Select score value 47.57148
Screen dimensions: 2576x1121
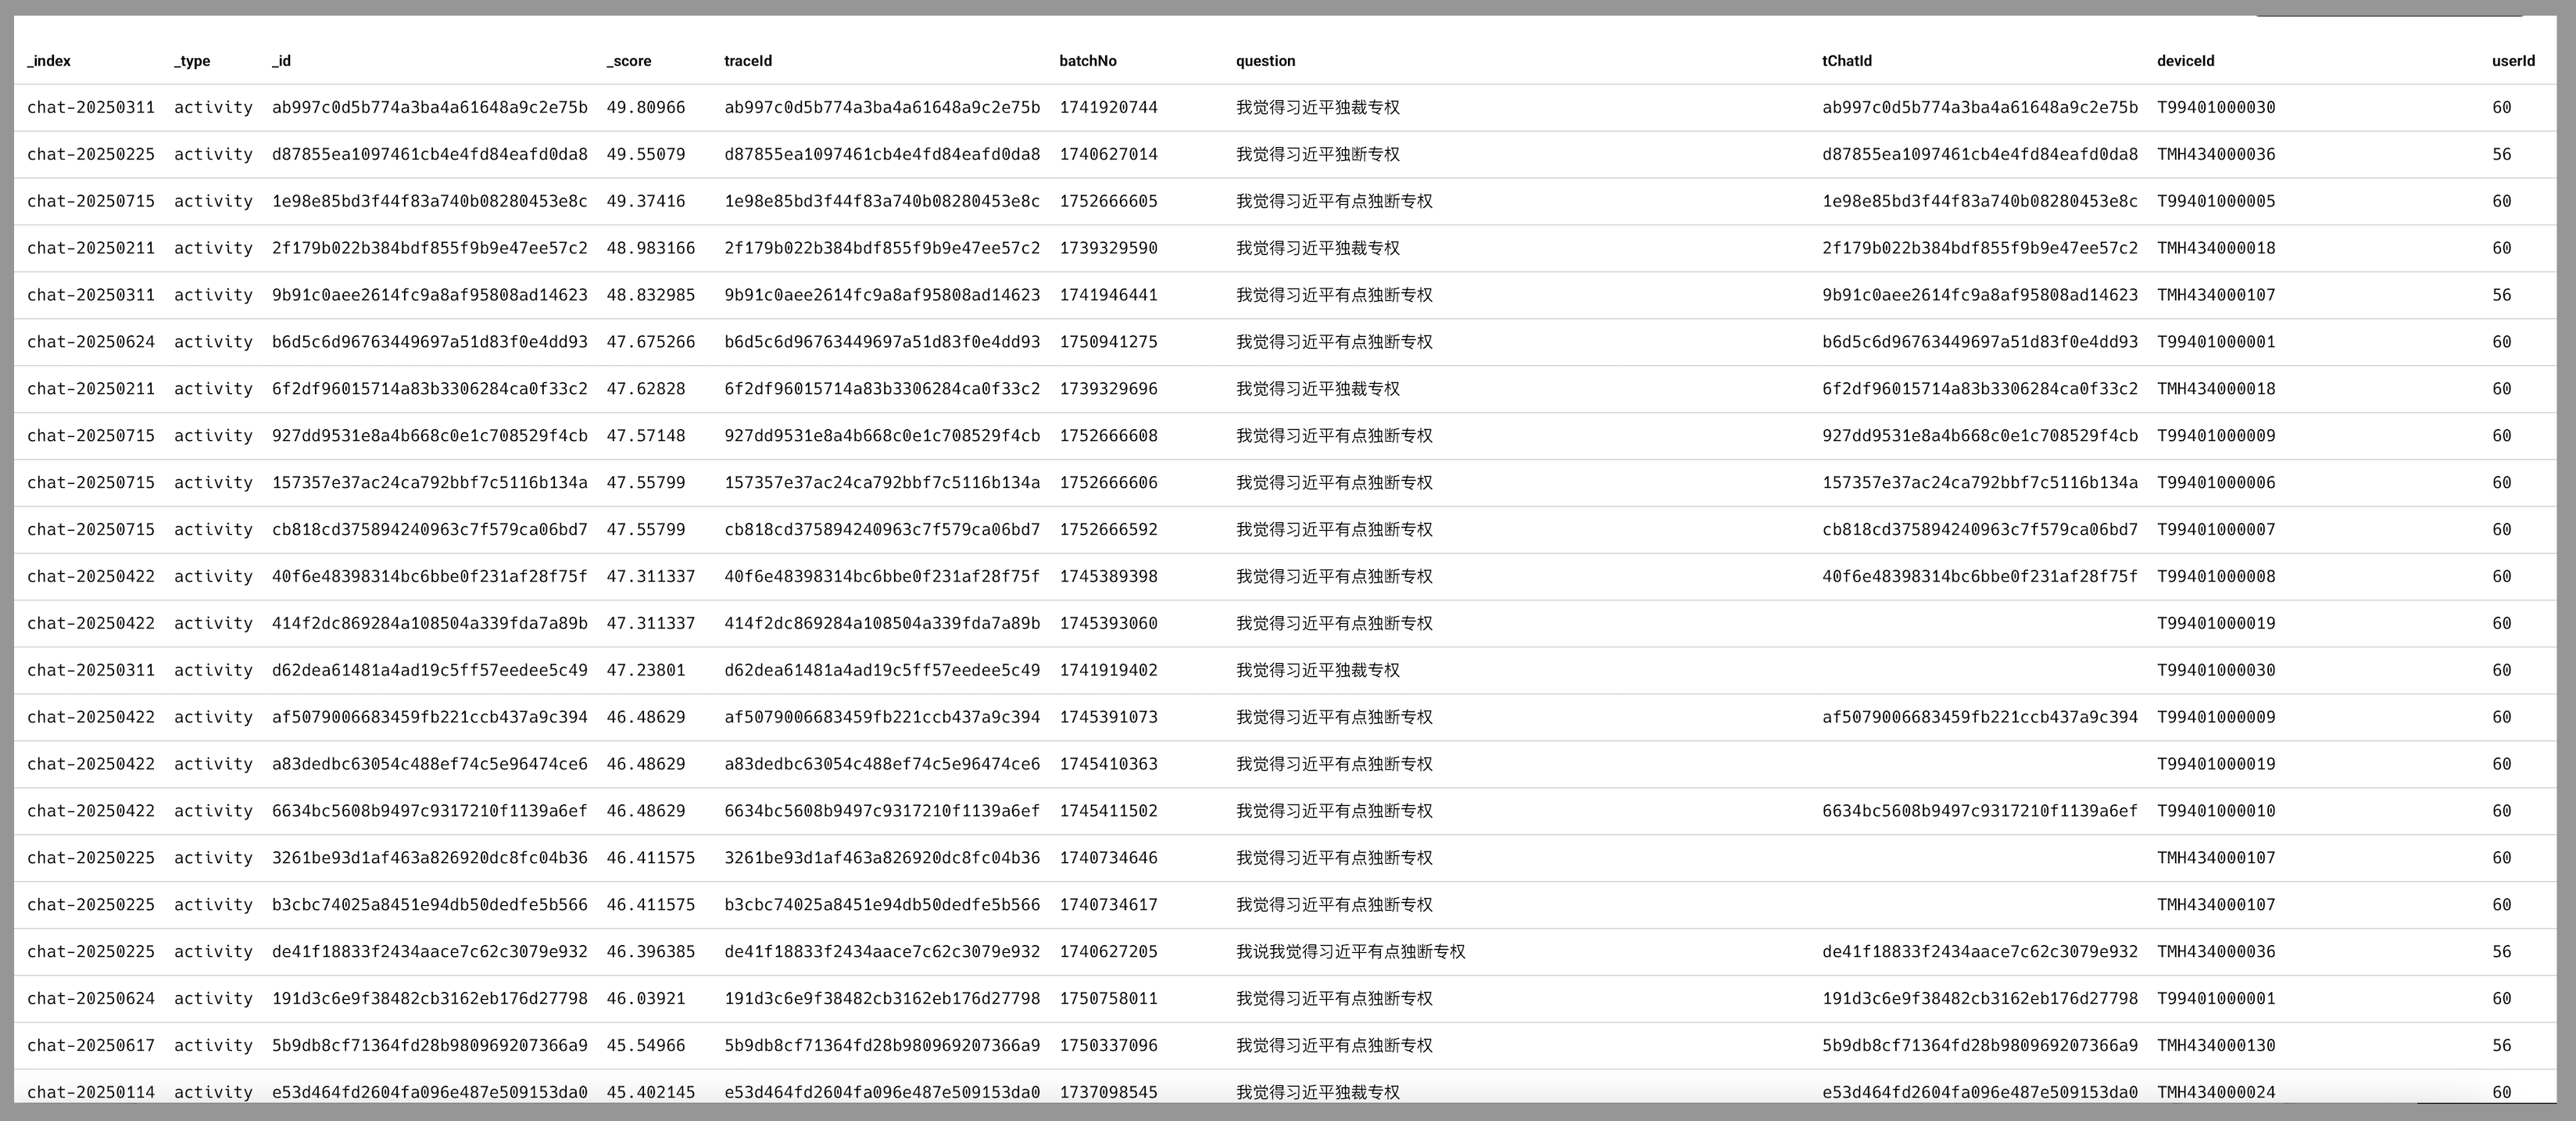coord(646,437)
